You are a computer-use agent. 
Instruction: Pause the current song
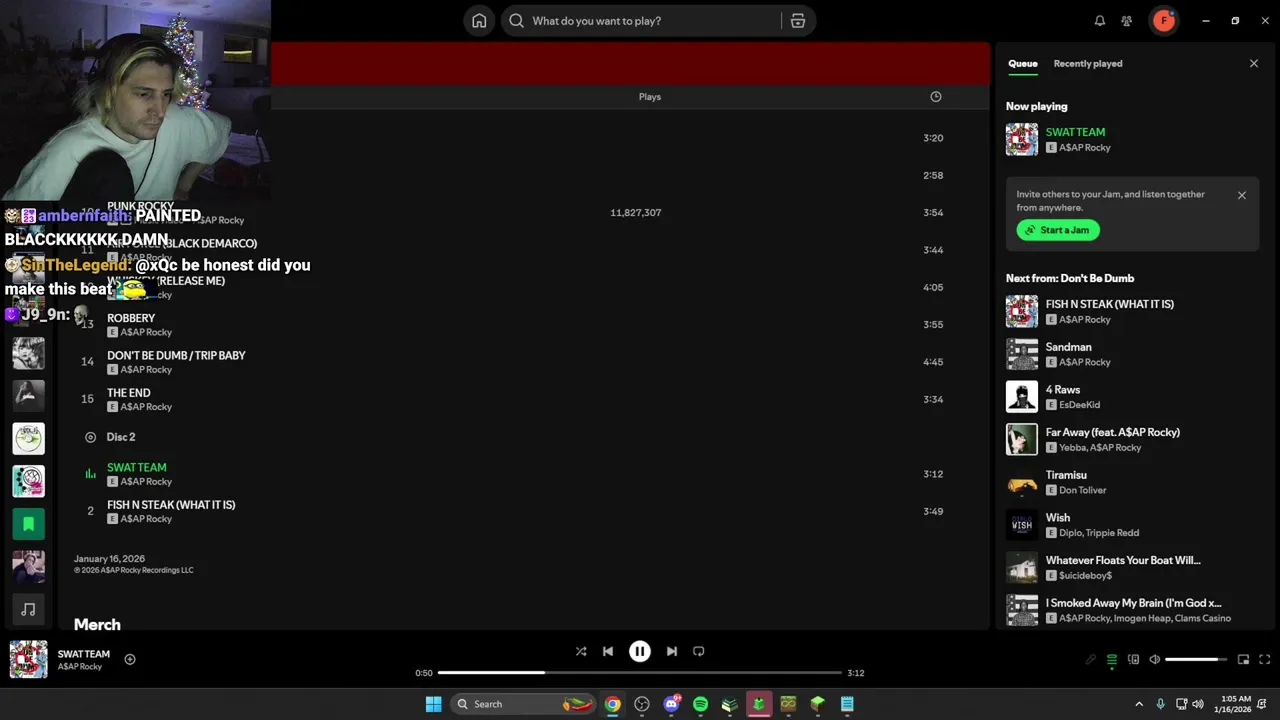click(640, 651)
